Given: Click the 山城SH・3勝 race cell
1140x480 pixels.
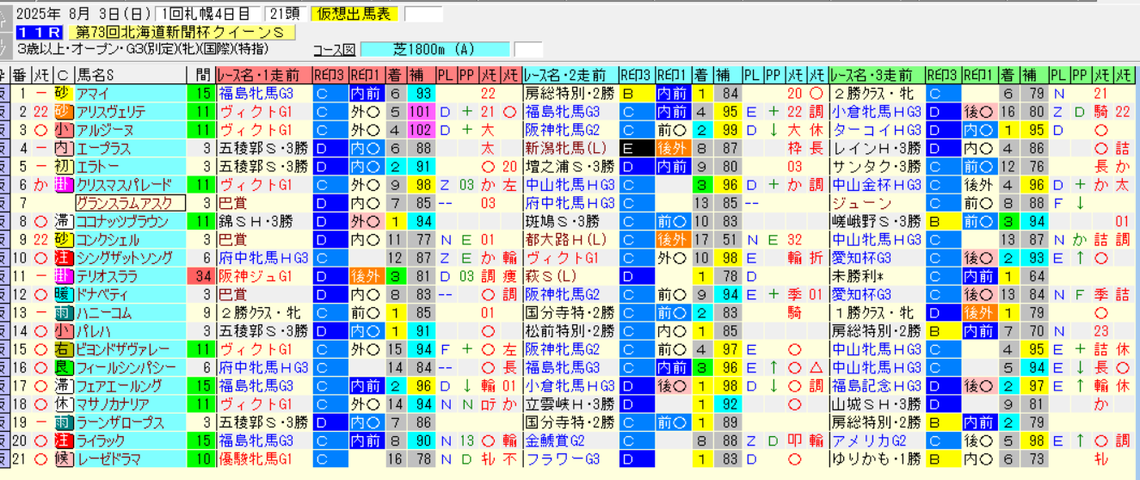Looking at the screenshot, I should [x=876, y=404].
